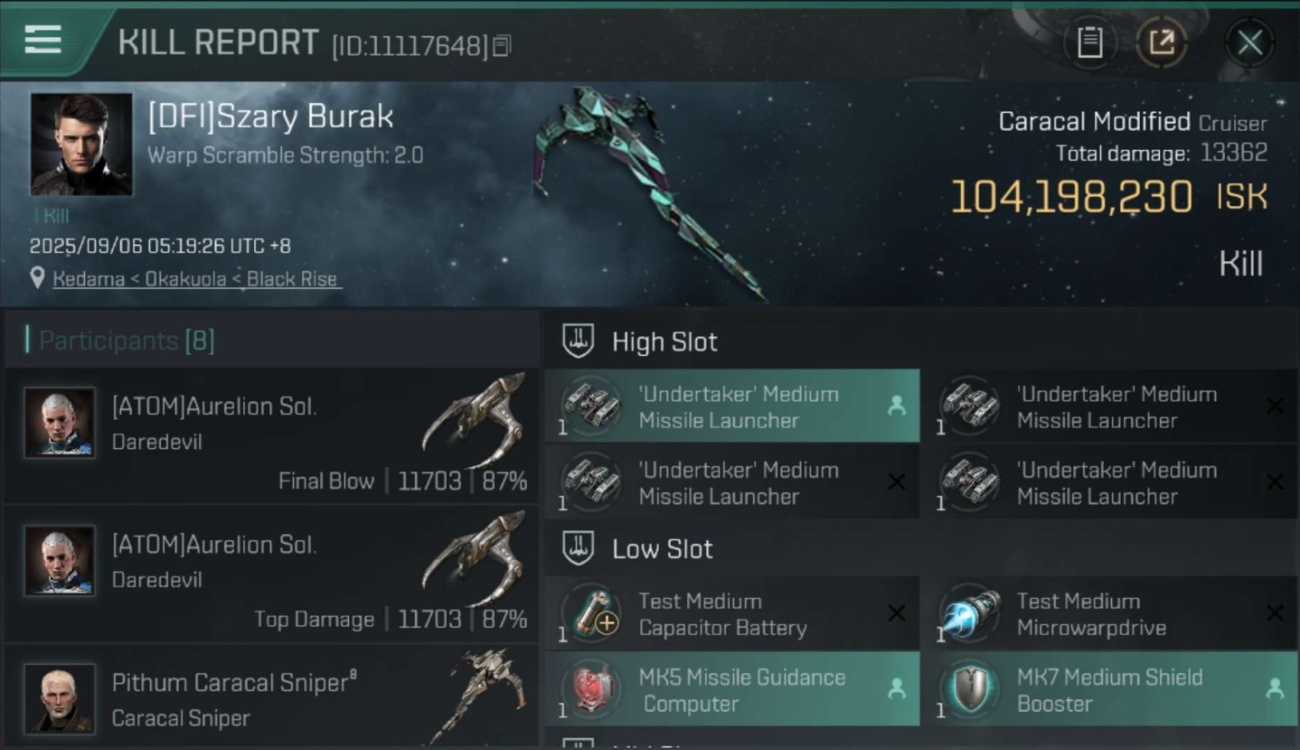
Task: Click the Test Medium Capacitor Battery icon
Action: tap(590, 613)
